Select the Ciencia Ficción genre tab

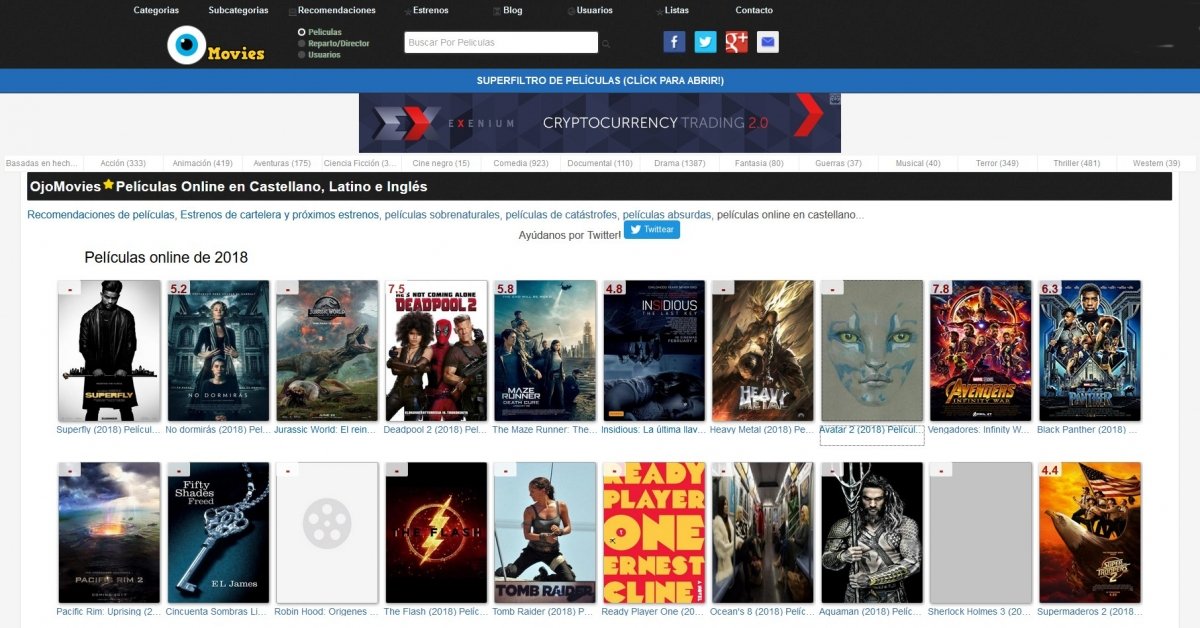(361, 163)
